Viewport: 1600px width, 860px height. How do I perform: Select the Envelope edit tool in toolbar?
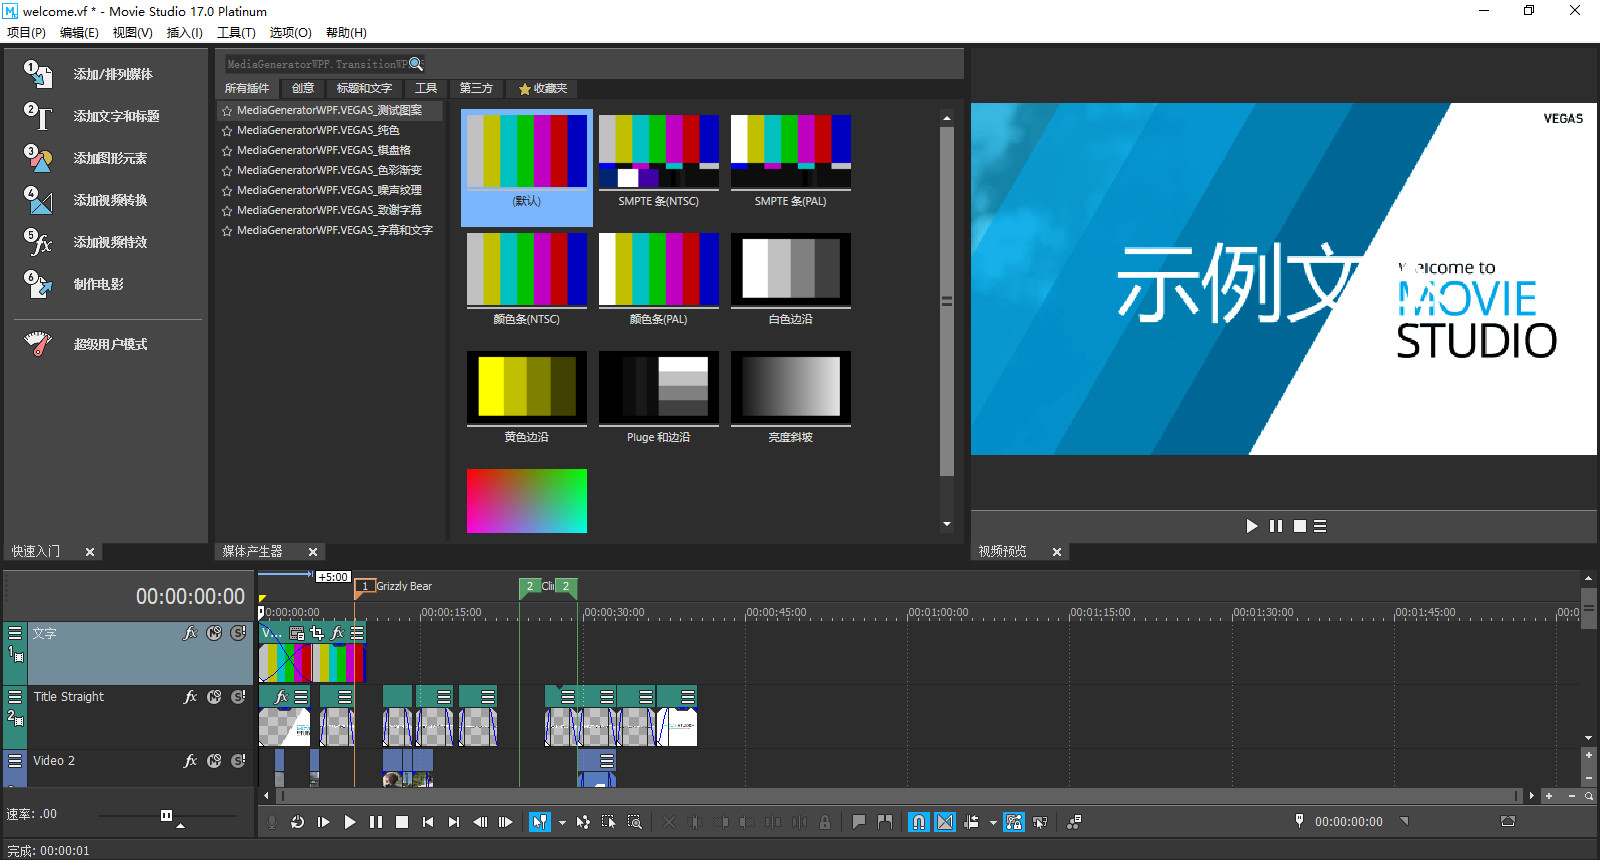tap(583, 822)
